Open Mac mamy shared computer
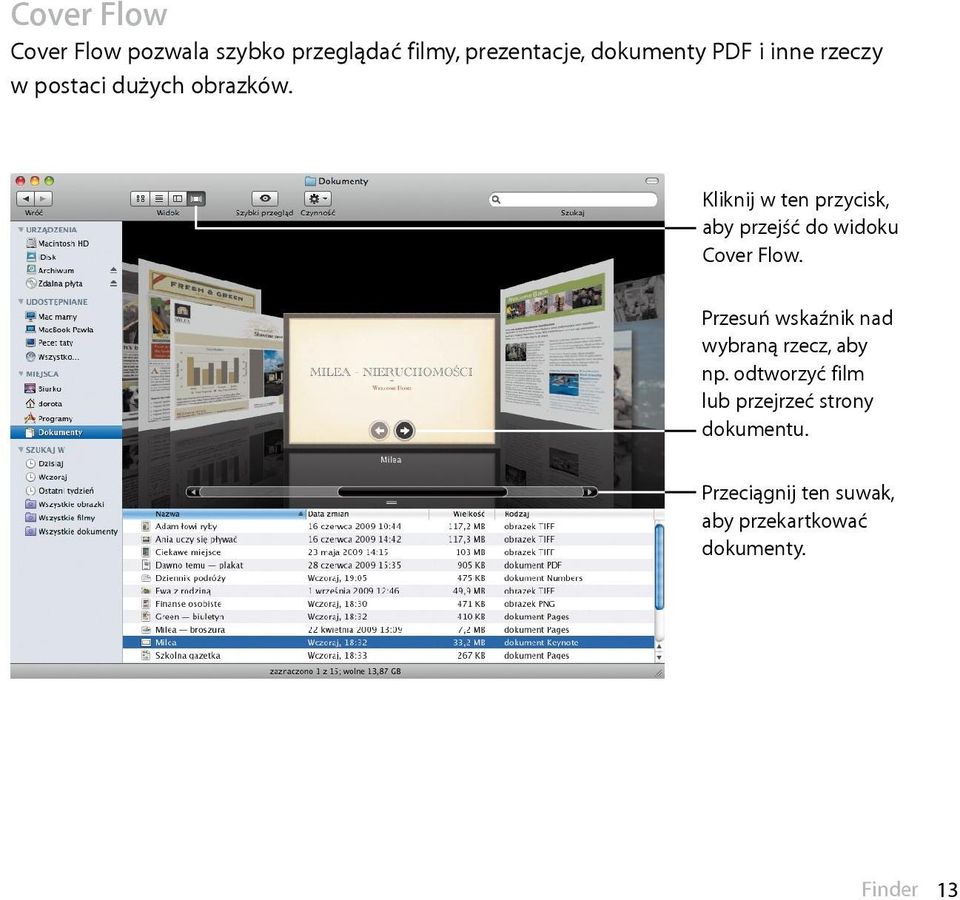The height and width of the screenshot is (900, 960). coord(51,317)
